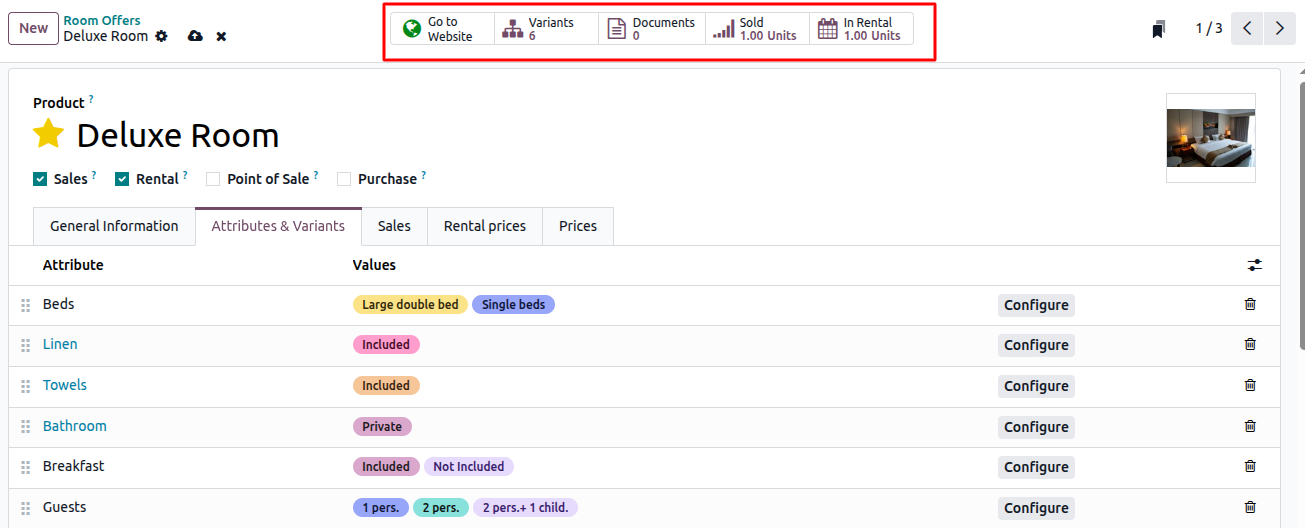Click the gear settings icon beside Deluxe Room
The image size is (1305, 528).
162,36
